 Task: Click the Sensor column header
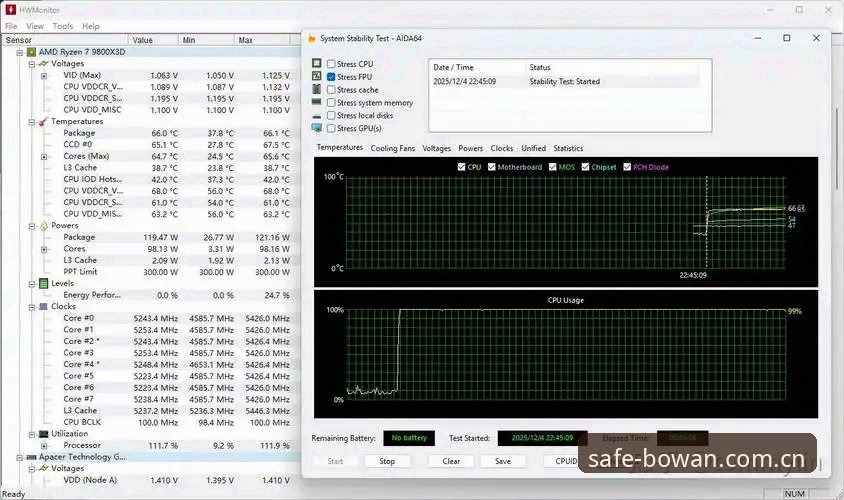pos(65,40)
